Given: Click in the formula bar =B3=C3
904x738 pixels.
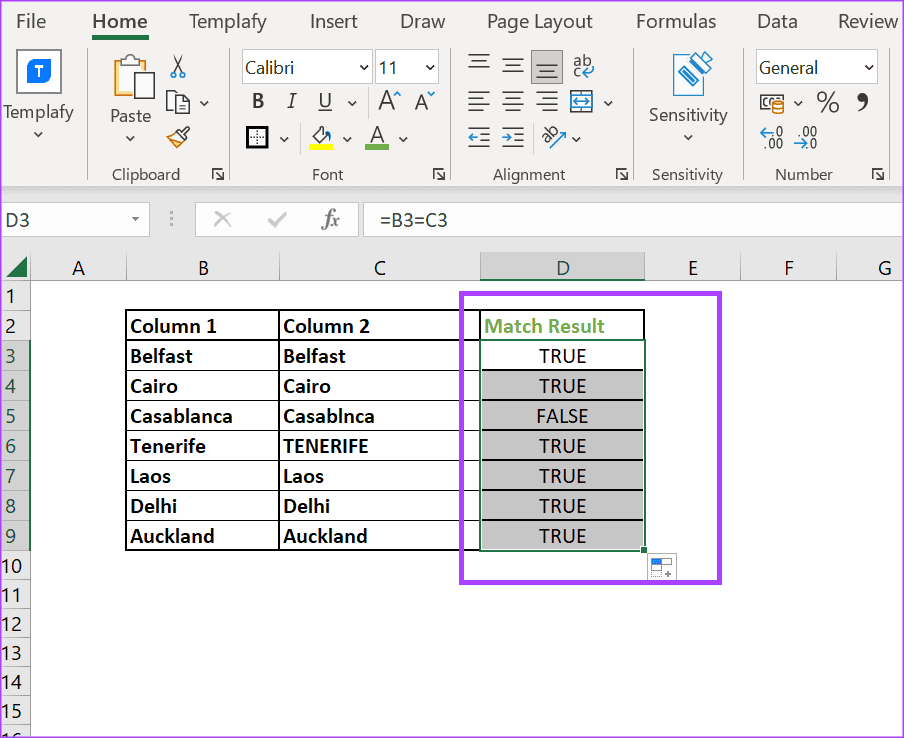Looking at the screenshot, I should pyautogui.click(x=632, y=220).
